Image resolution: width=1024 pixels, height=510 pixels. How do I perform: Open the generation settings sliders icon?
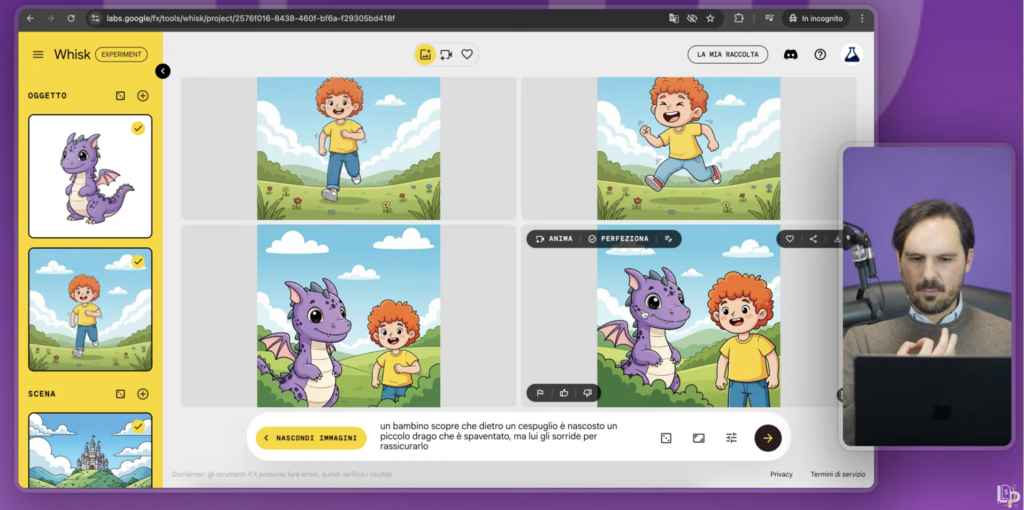pyautogui.click(x=731, y=438)
